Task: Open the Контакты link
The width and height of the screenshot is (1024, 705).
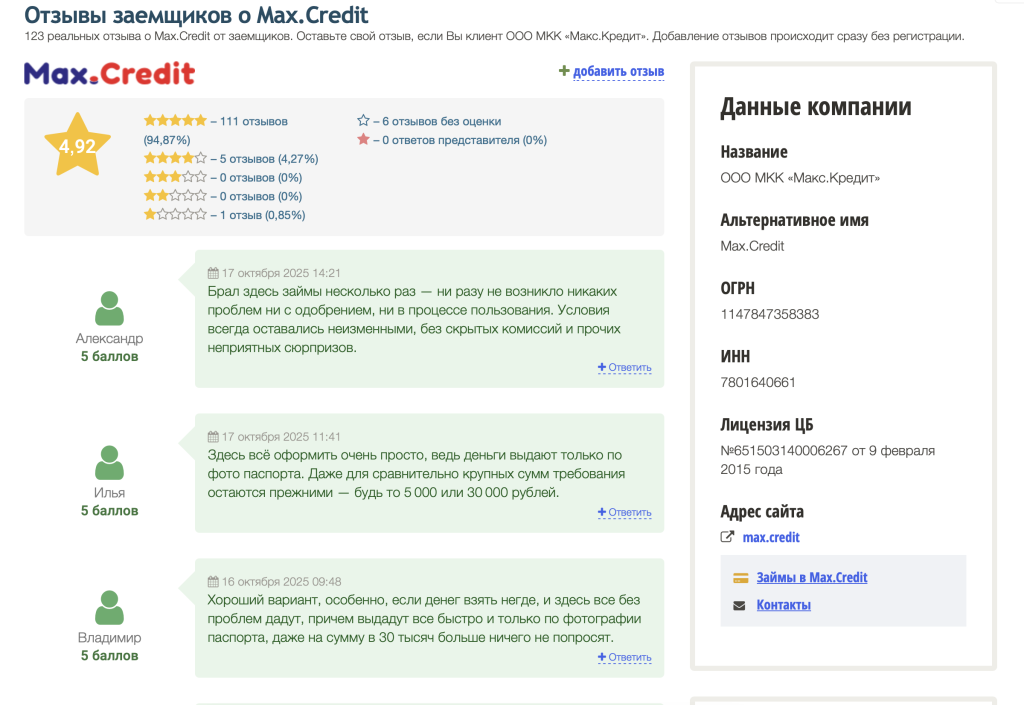Action: 783,605
